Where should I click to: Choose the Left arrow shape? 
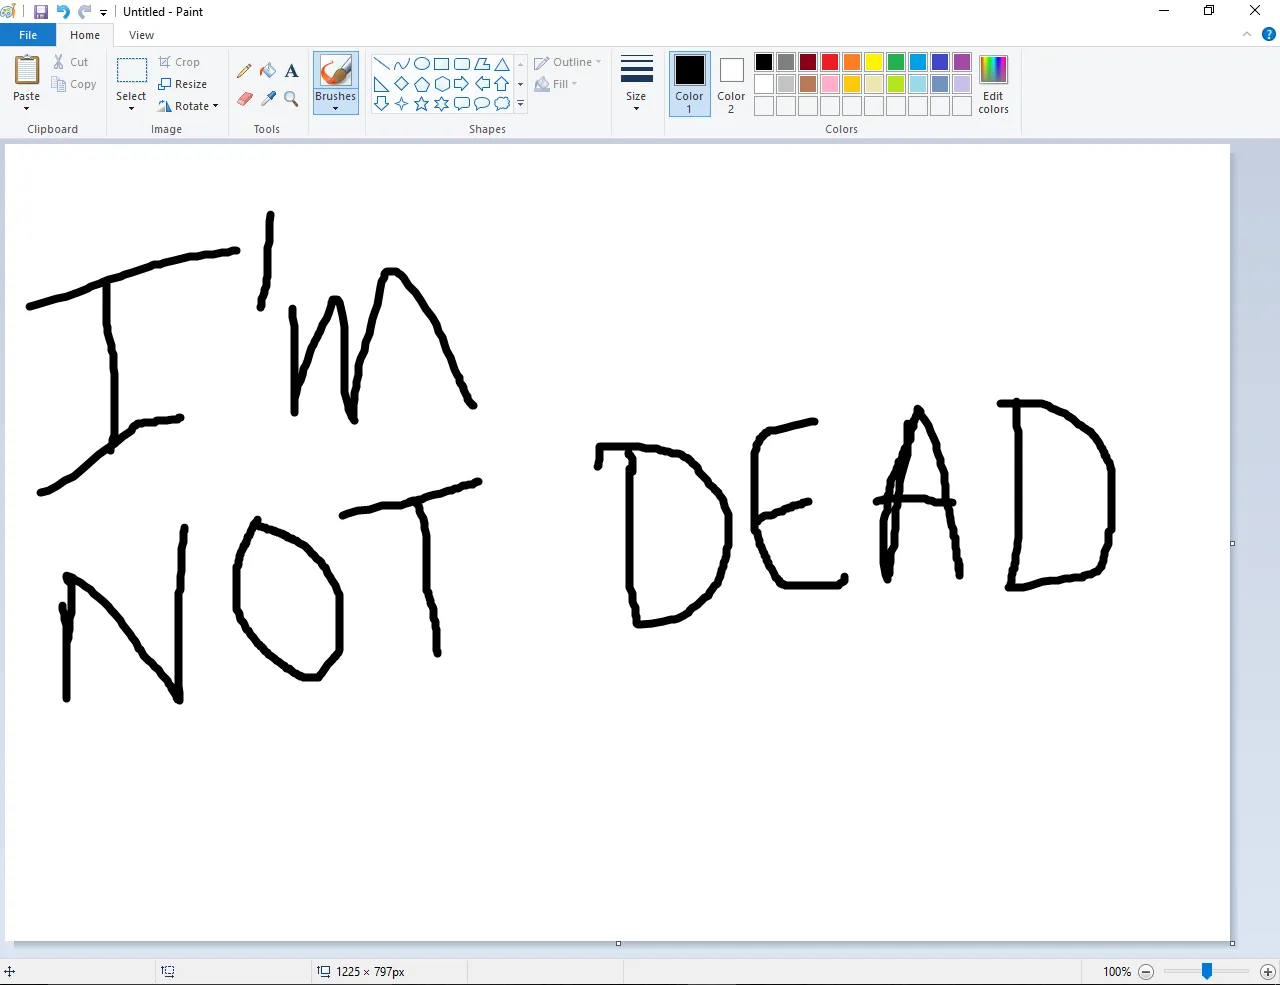coord(482,84)
